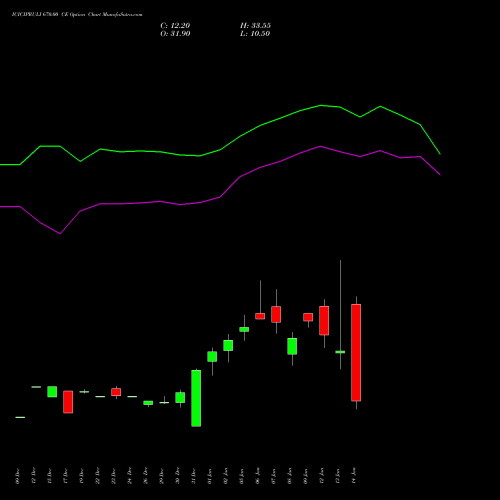Viewport: 500px width, 500px height.
Task: Select the red 17 Dec candle
Action: click(68, 402)
